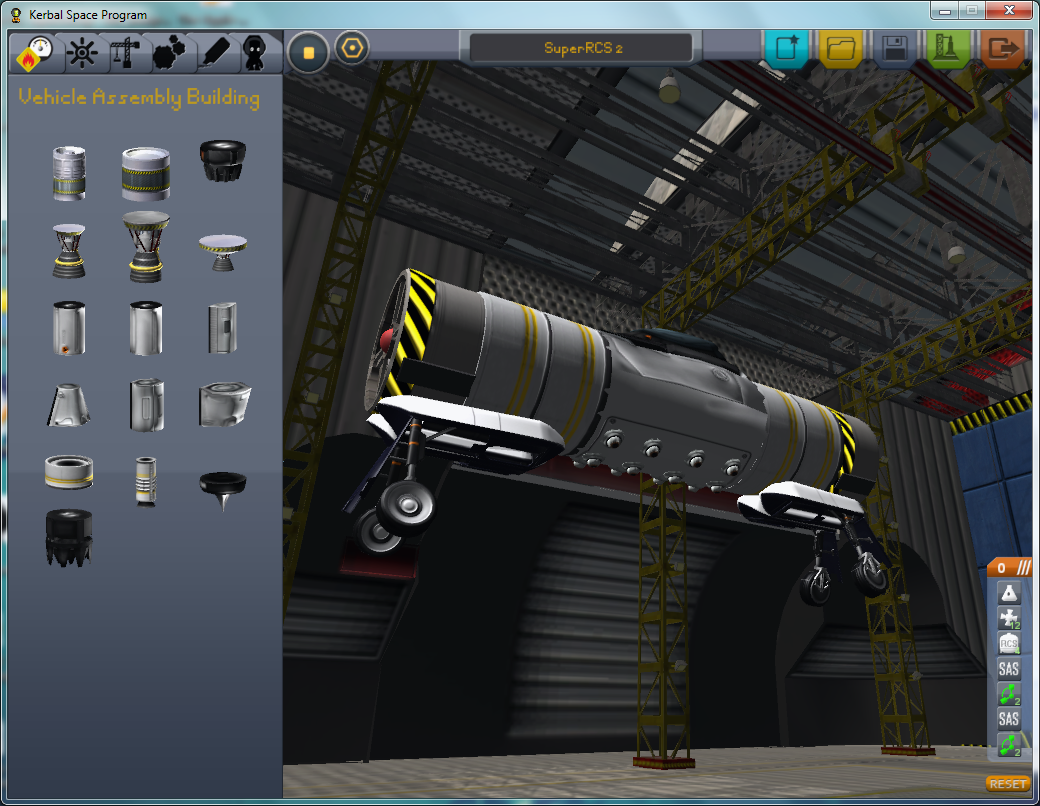The height and width of the screenshot is (806, 1040).
Task: Close the Kerbal Space Program window
Action: (x=1009, y=11)
